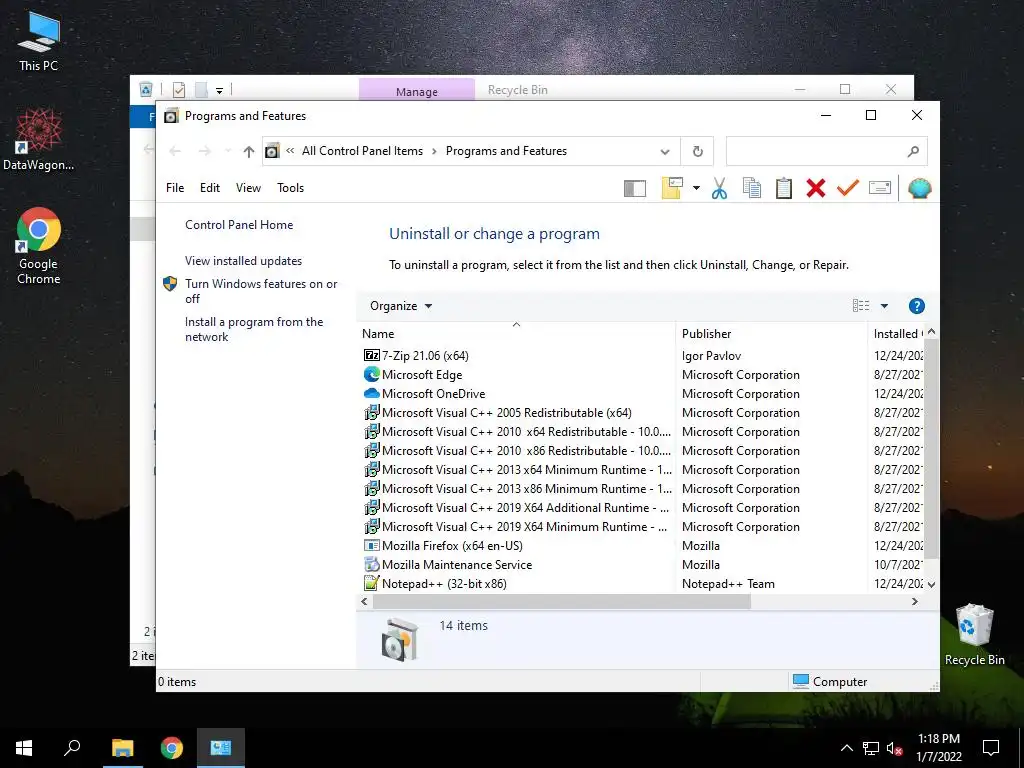Click the blue help question mark icon
The image size is (1024, 768).
[x=916, y=306]
